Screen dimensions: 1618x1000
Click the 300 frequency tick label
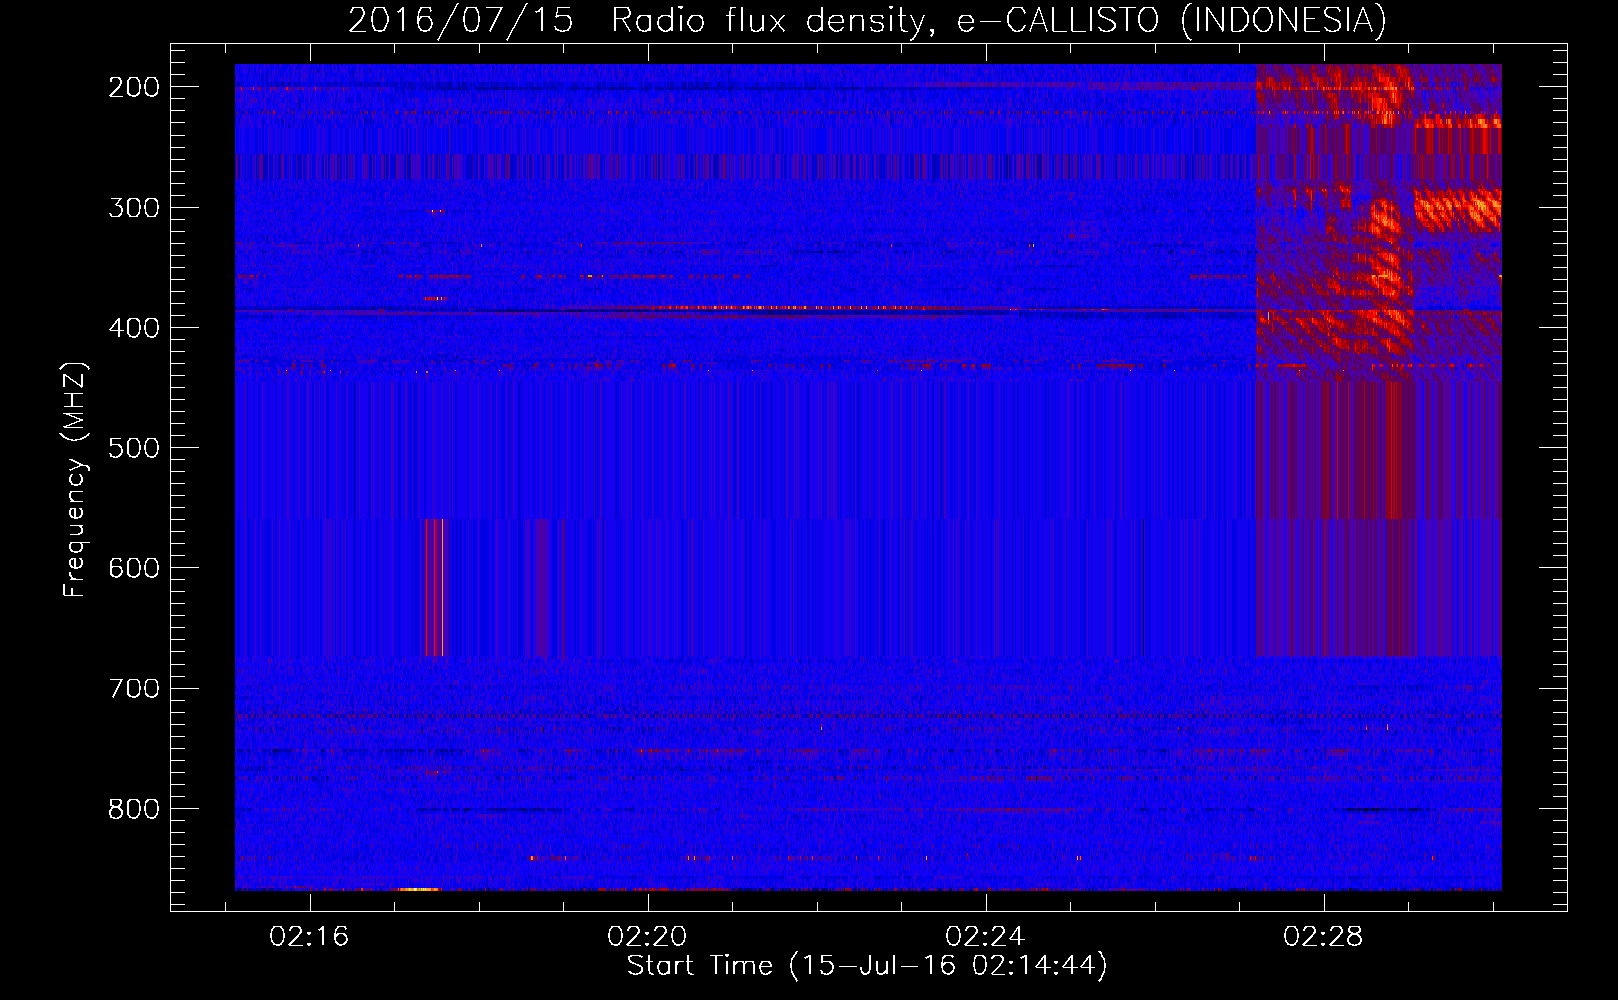pos(134,208)
